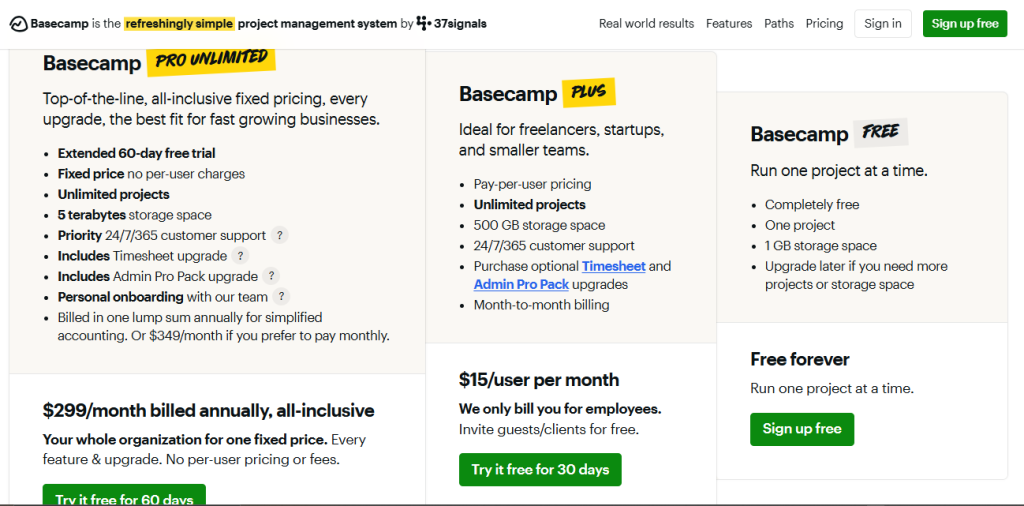Click the yellow PRO UNLIMITED badge

tap(211, 62)
